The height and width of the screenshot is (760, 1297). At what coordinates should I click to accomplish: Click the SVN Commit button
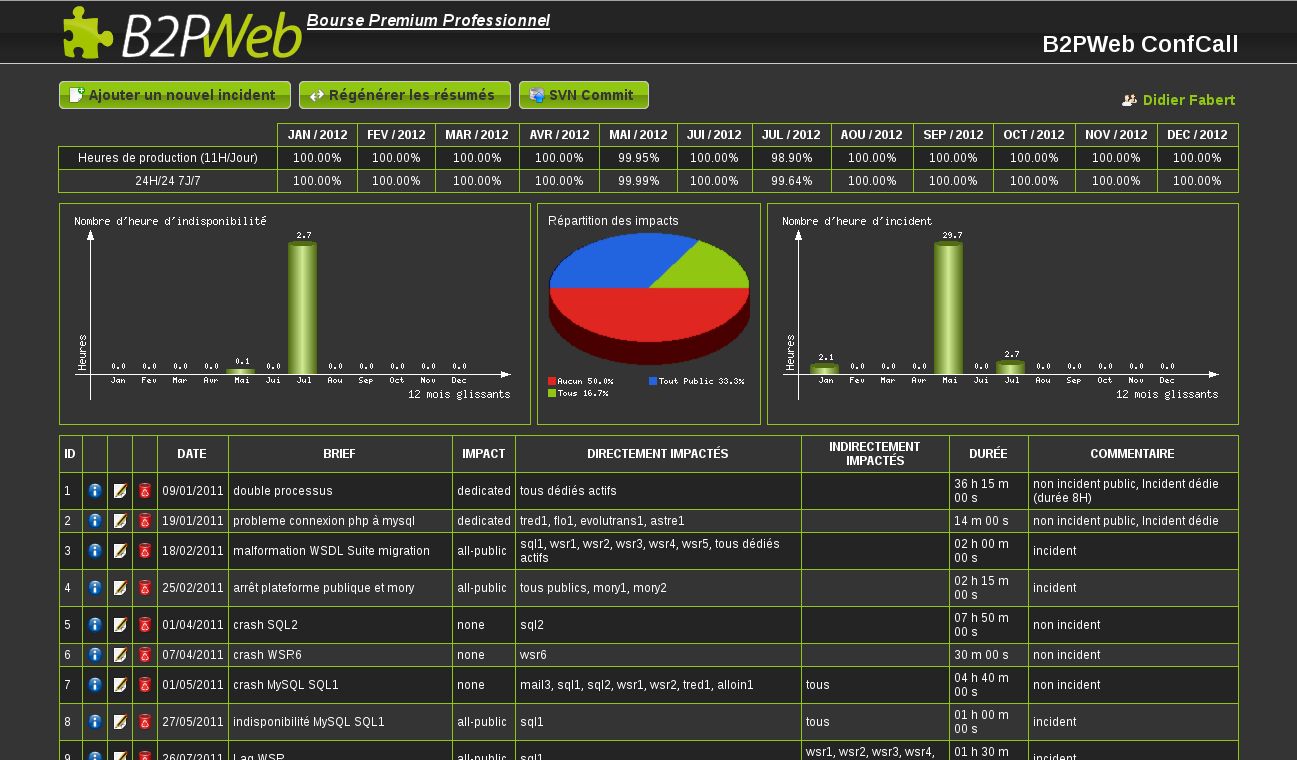(x=584, y=95)
